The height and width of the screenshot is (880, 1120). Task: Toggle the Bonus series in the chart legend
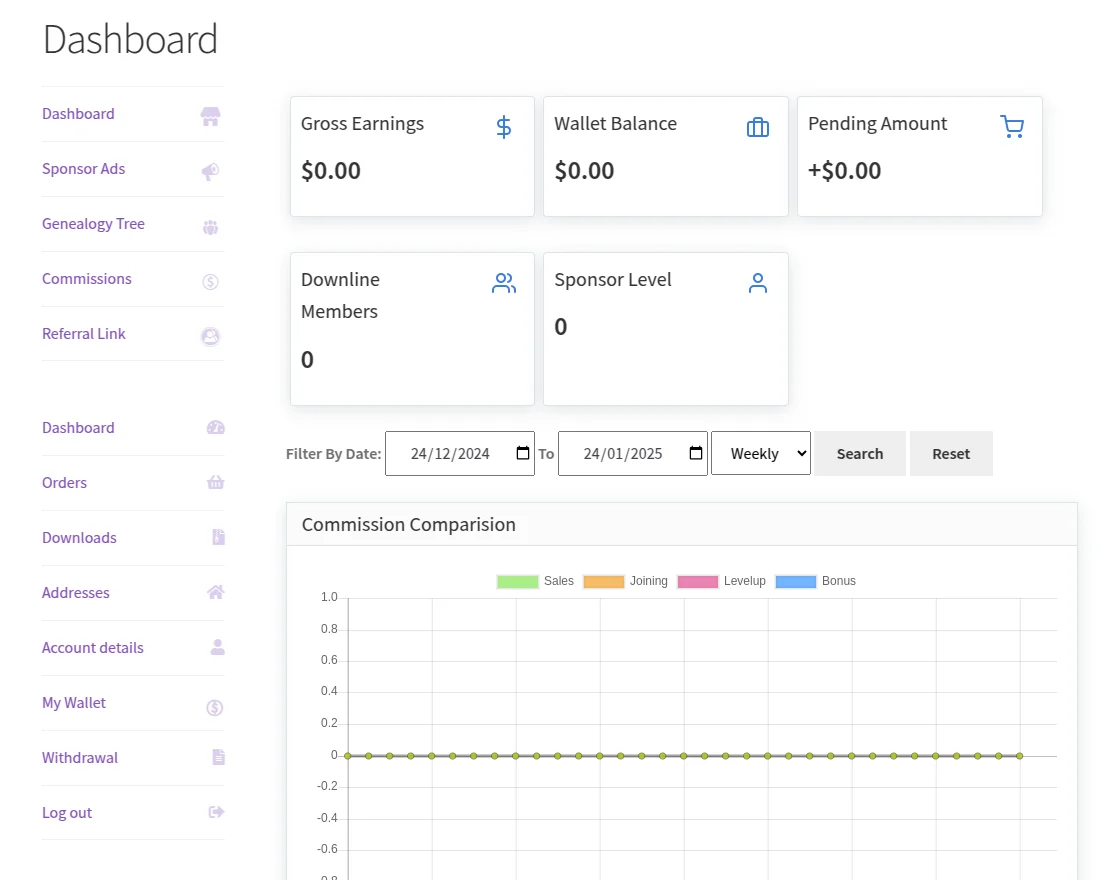click(x=795, y=580)
